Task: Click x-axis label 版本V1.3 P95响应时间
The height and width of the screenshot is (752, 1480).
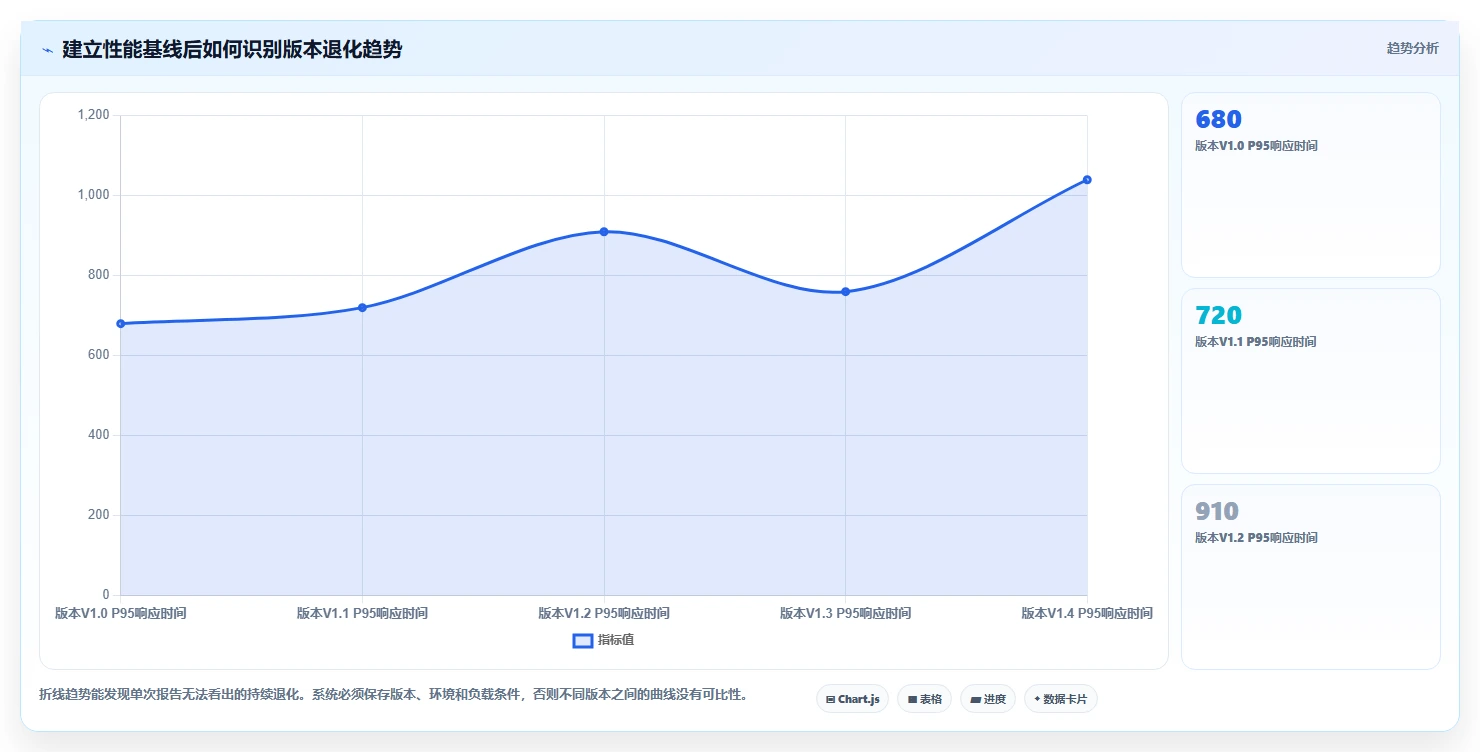Action: [x=846, y=613]
